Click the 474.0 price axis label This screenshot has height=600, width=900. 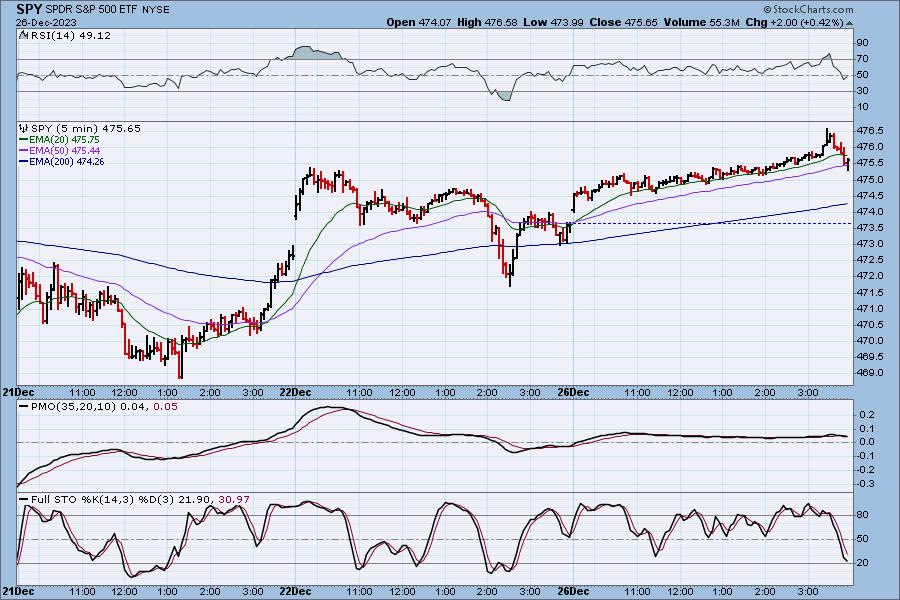click(x=870, y=211)
